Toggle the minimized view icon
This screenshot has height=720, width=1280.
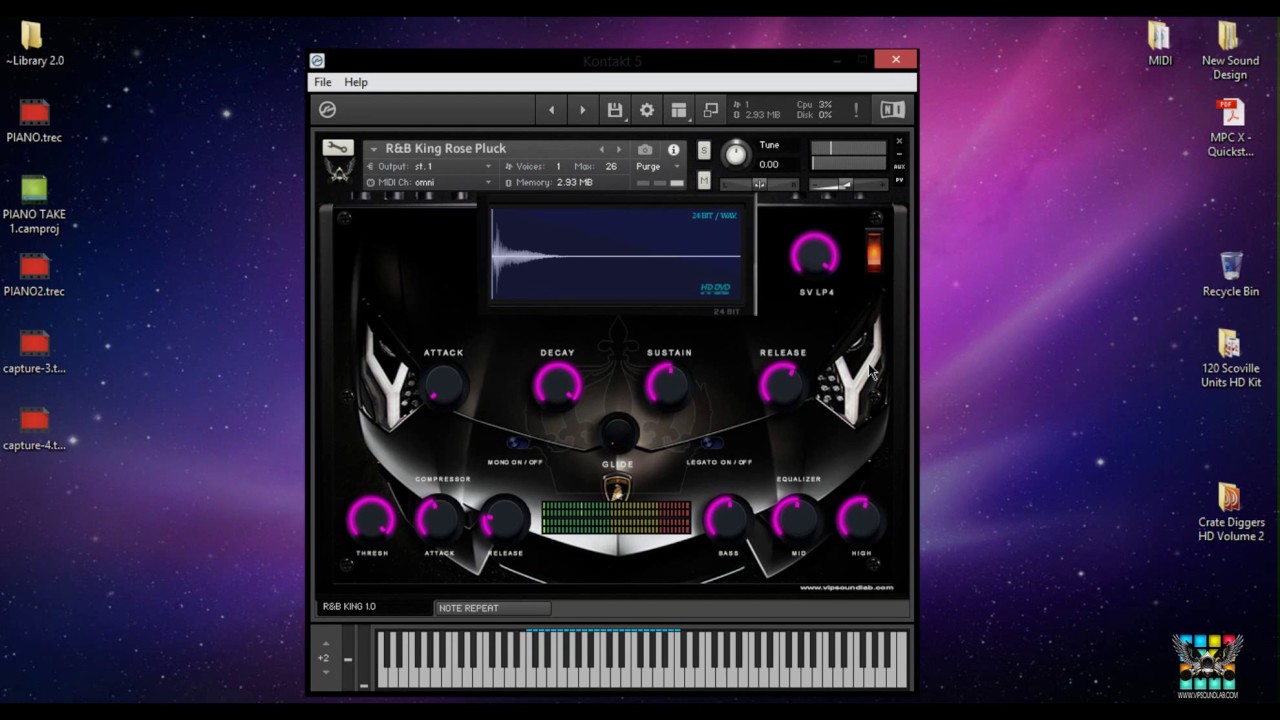click(x=711, y=110)
